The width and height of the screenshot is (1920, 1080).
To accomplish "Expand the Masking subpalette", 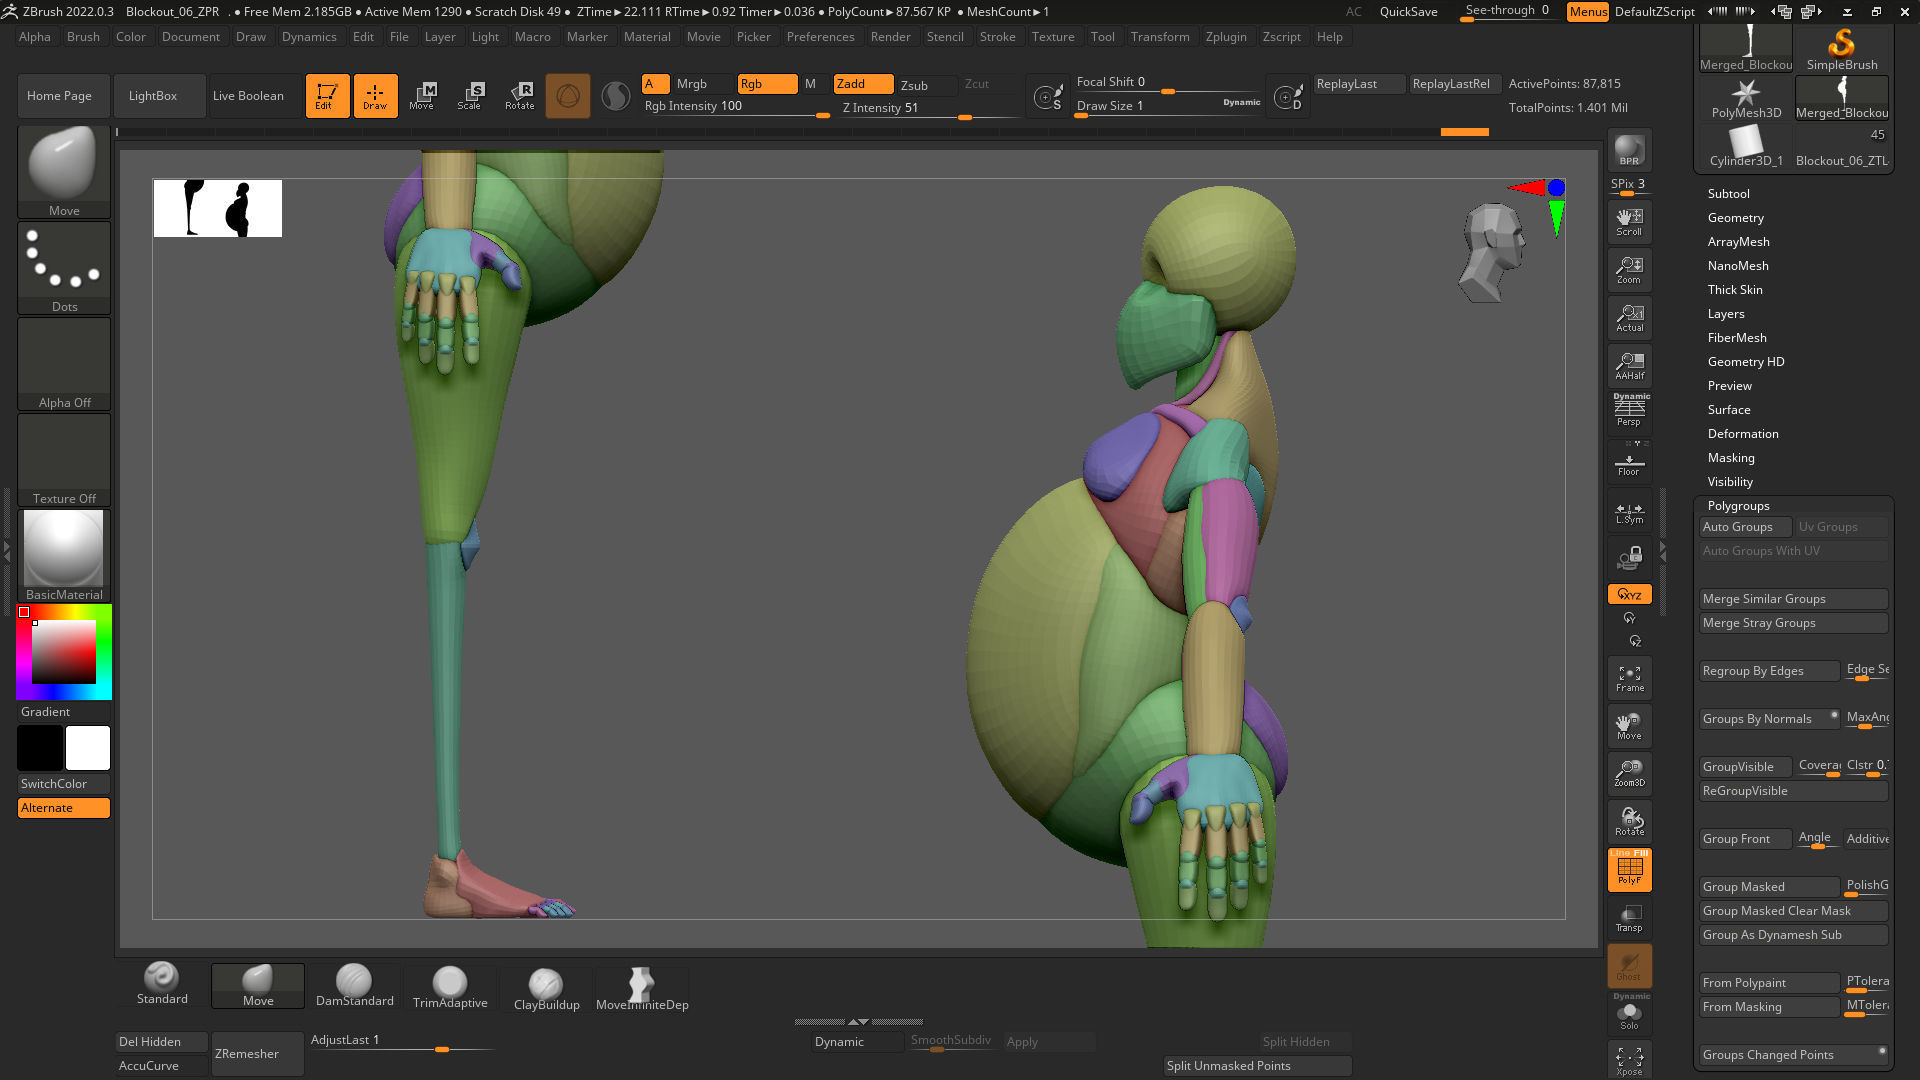I will point(1731,458).
